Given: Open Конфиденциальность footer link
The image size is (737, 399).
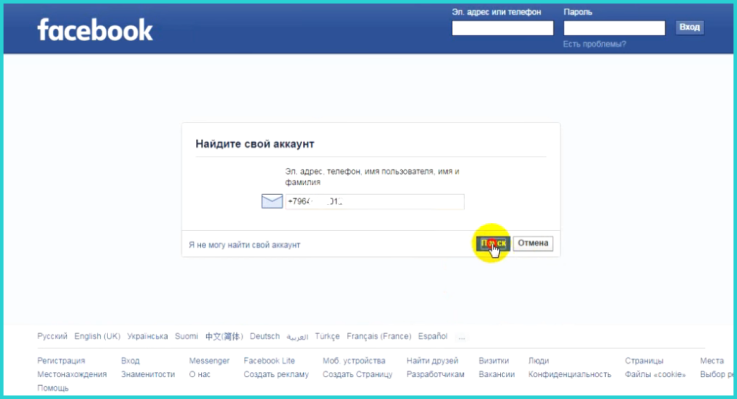Looking at the screenshot, I should [570, 375].
